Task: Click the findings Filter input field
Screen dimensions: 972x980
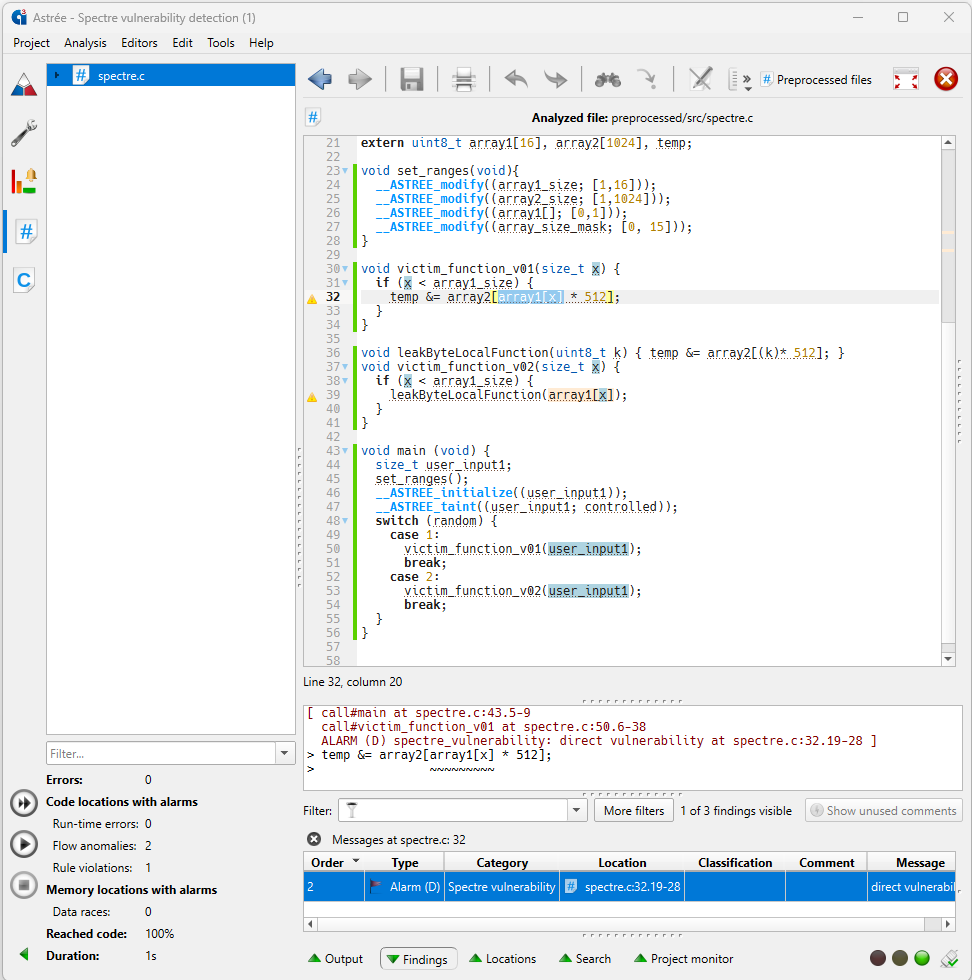Action: click(x=453, y=810)
